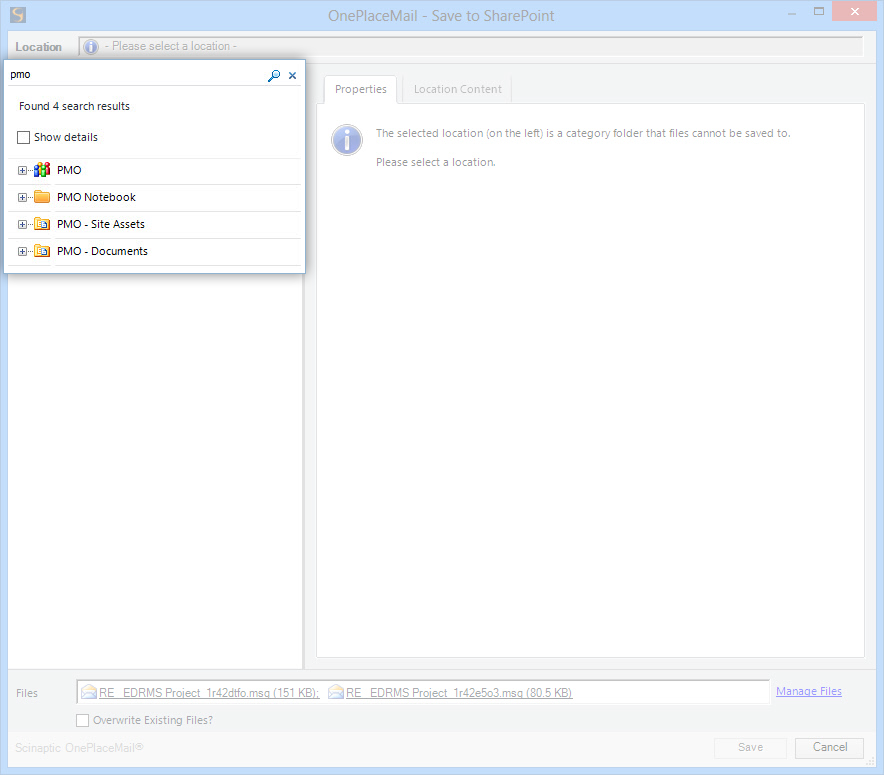Screen dimensions: 884x775
Task: Click the Location info icon
Action: [x=91, y=46]
